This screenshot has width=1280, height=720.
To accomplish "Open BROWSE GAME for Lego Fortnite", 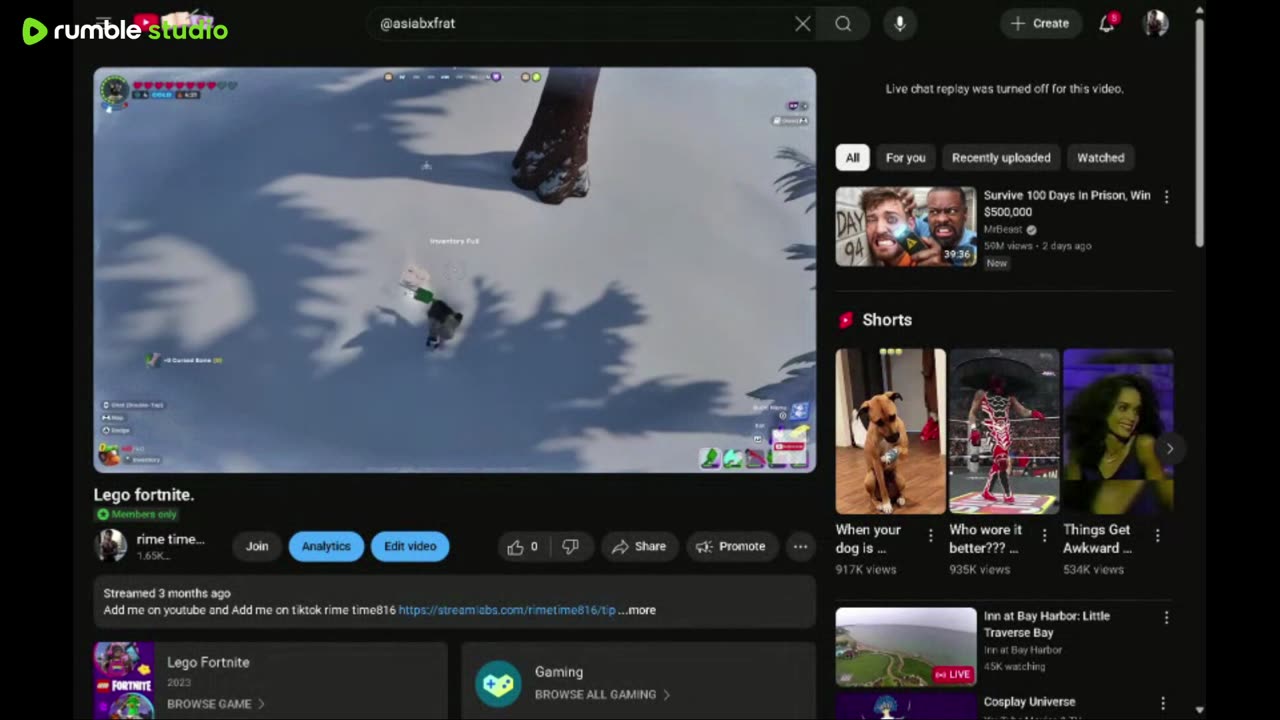I will pyautogui.click(x=216, y=704).
